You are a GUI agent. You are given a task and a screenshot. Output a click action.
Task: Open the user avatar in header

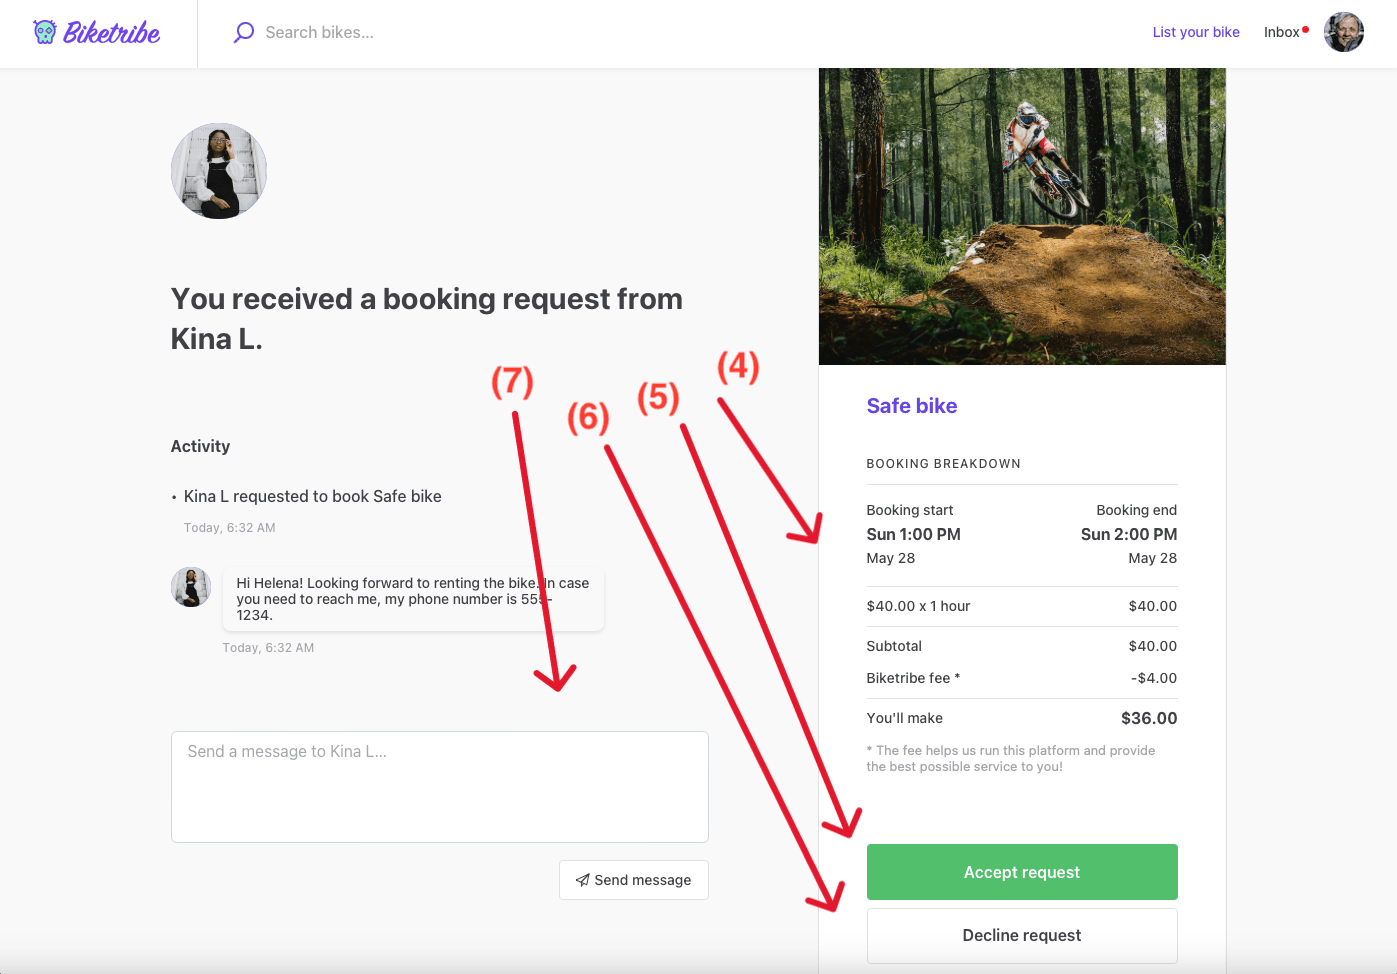coord(1343,32)
